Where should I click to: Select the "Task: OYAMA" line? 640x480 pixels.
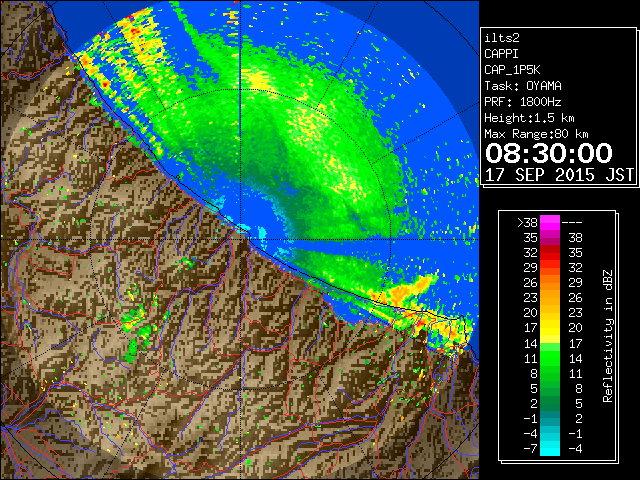pyautogui.click(x=523, y=86)
